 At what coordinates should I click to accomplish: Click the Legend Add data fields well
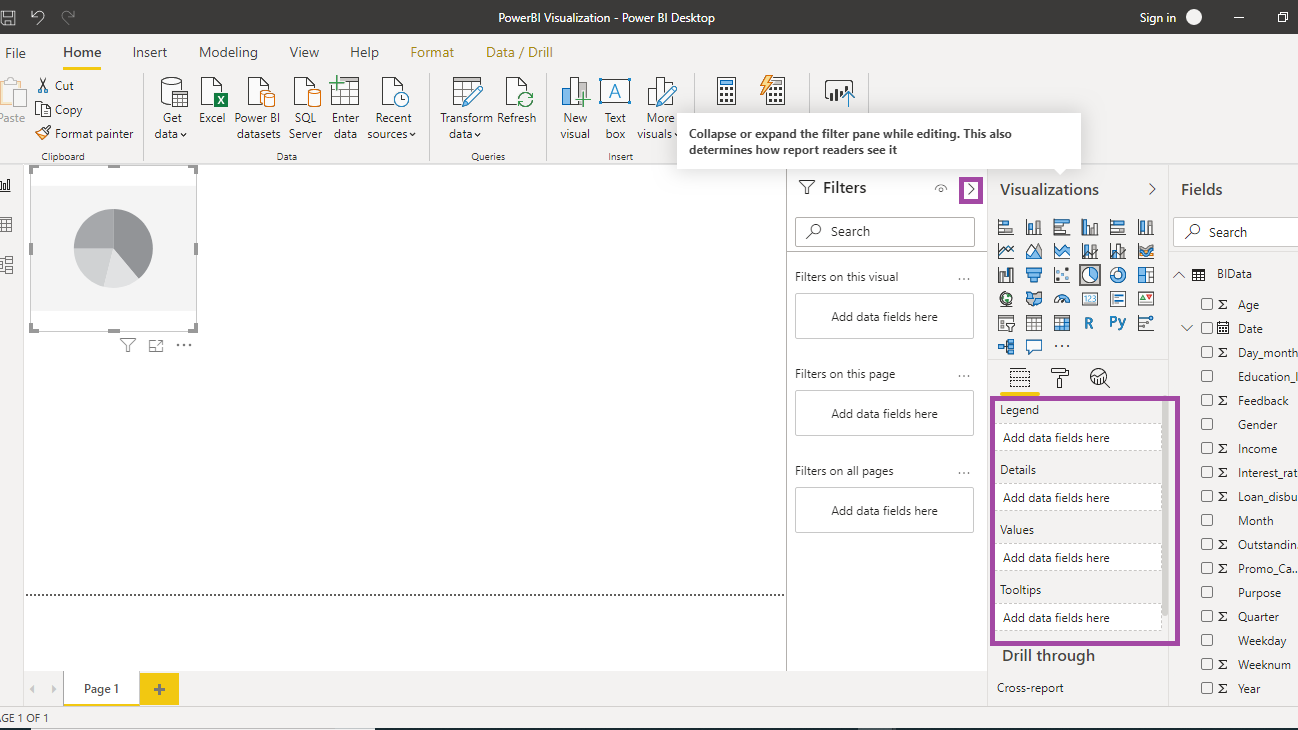(x=1078, y=438)
